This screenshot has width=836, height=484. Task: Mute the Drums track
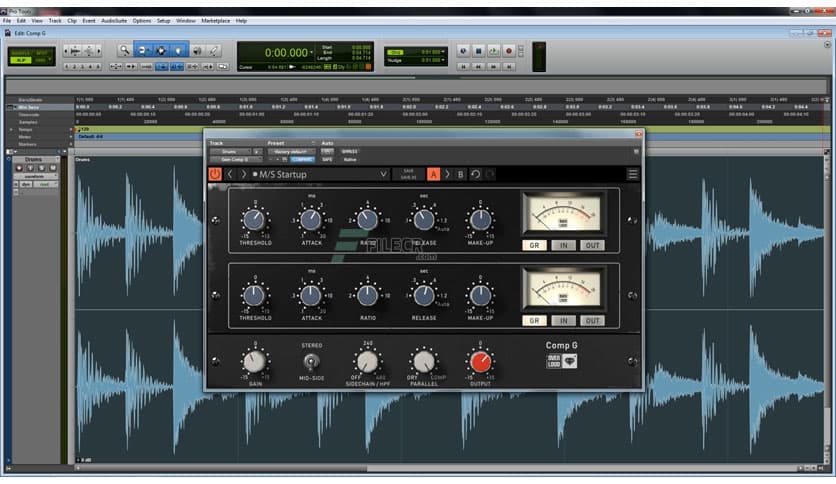tap(53, 168)
